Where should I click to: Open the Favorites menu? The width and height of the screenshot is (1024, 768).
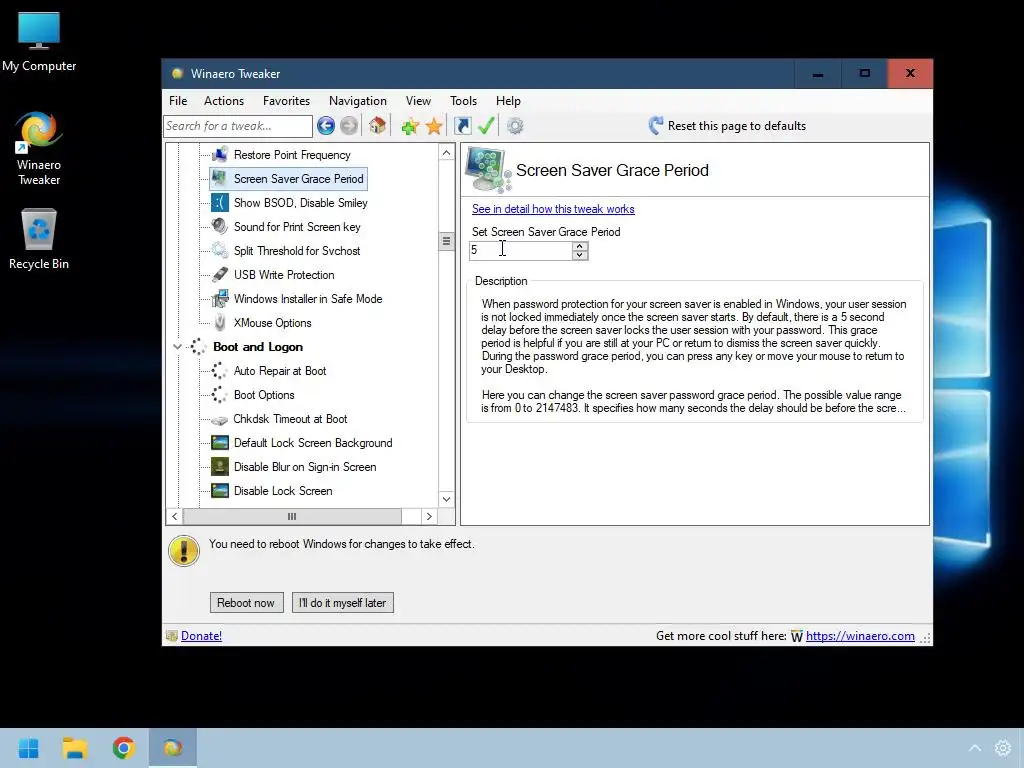click(x=286, y=101)
